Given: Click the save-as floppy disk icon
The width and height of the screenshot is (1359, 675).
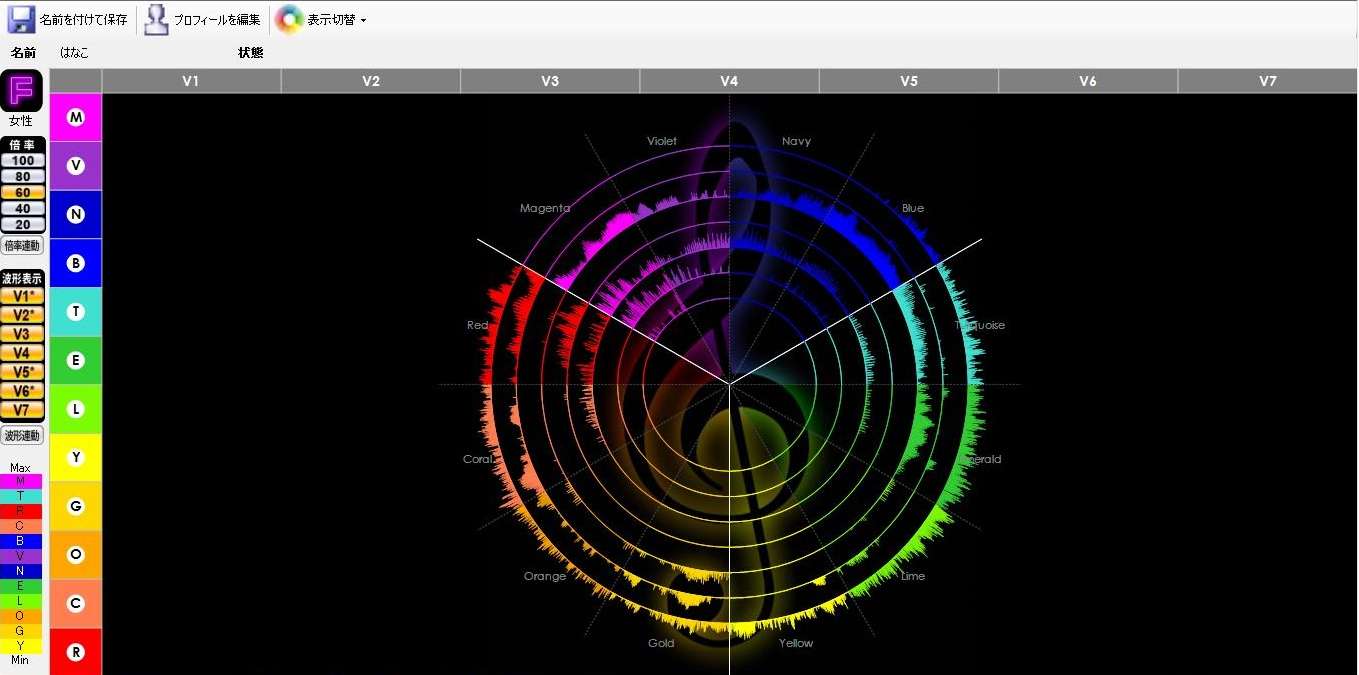Looking at the screenshot, I should click(21, 19).
